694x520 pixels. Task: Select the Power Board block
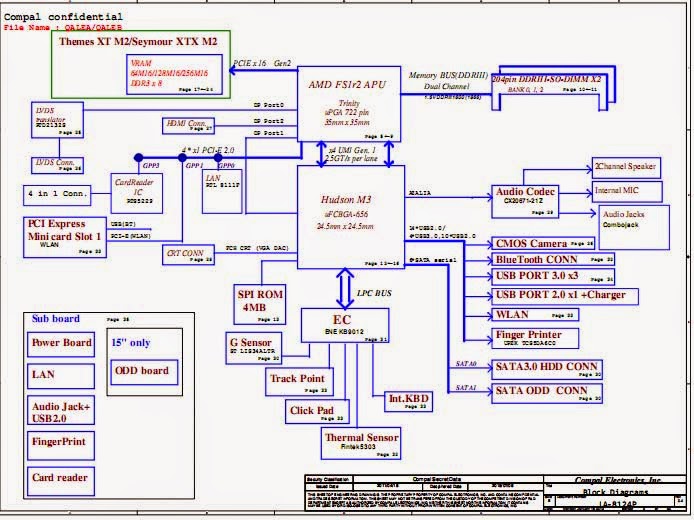click(x=61, y=344)
